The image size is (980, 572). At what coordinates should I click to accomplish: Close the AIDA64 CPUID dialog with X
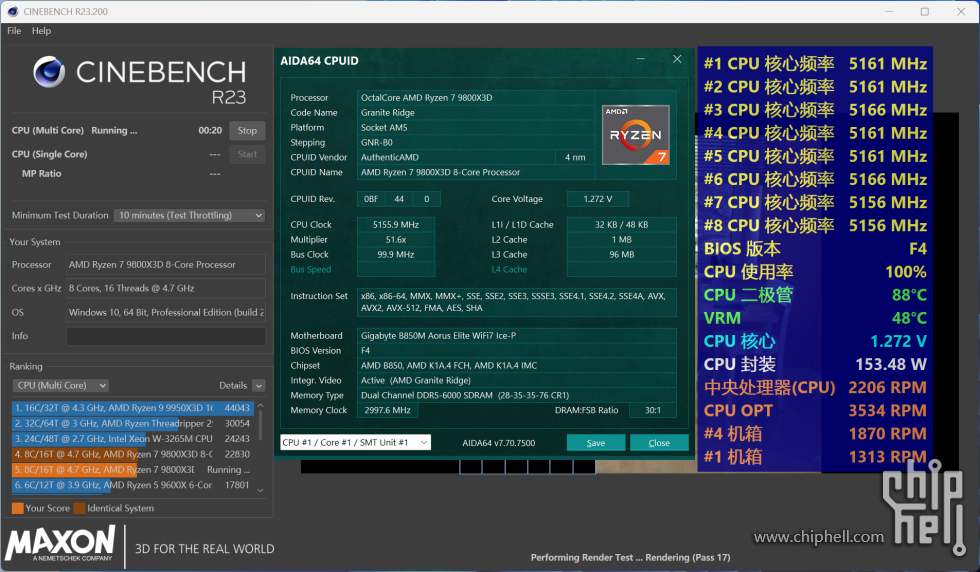tap(677, 59)
